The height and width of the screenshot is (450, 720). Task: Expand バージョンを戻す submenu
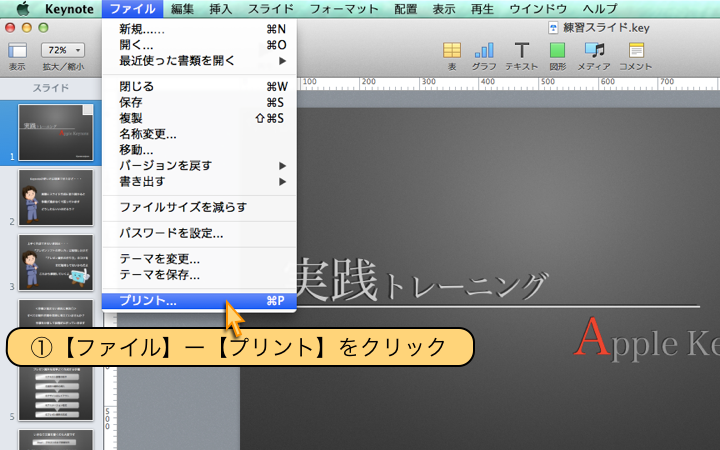coord(199,166)
